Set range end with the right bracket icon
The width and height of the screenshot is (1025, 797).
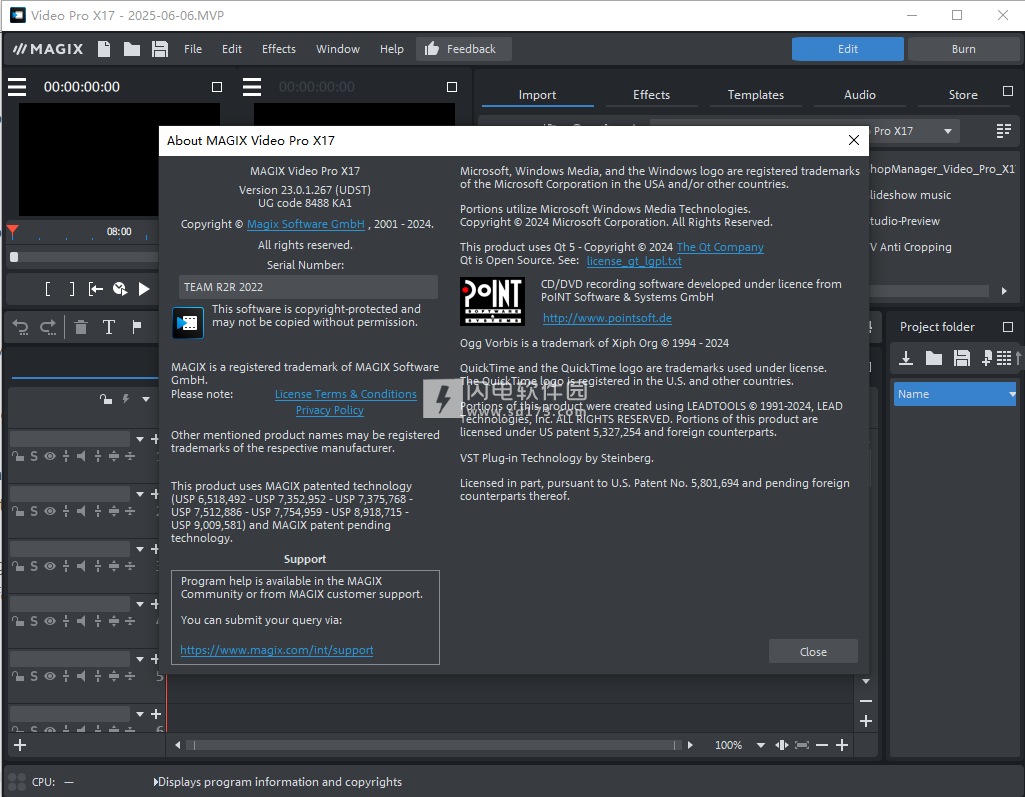pyautogui.click(x=71, y=289)
